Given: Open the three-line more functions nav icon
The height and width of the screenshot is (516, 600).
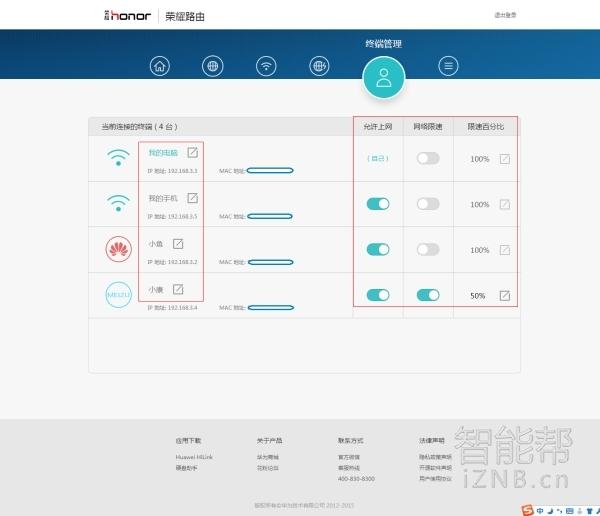Looking at the screenshot, I should pos(448,66).
